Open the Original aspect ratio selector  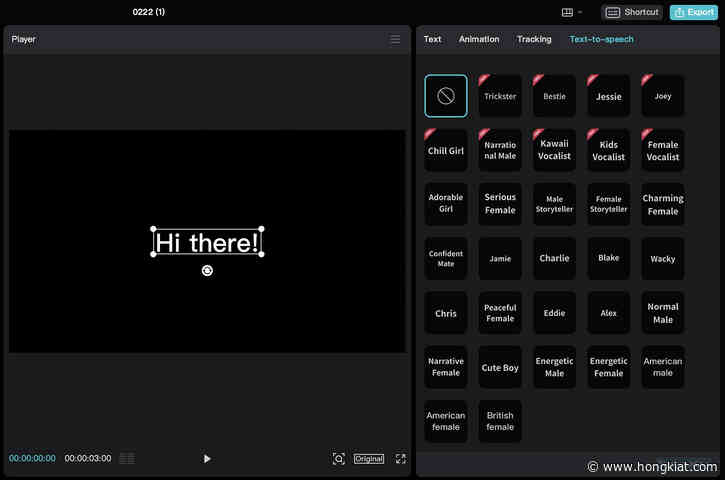369,459
